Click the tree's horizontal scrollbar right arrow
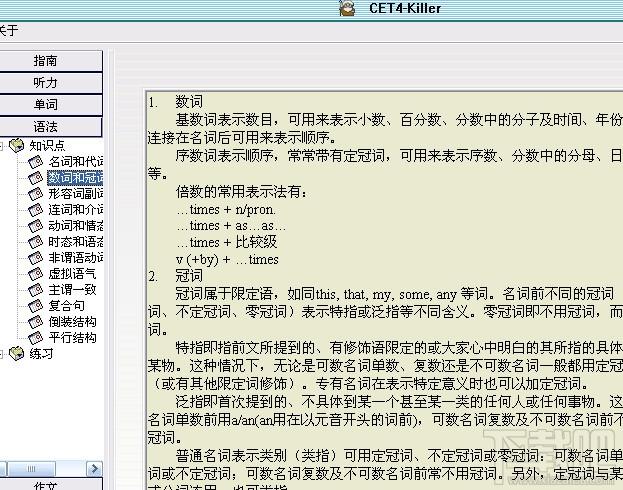The image size is (623, 490). [94, 469]
